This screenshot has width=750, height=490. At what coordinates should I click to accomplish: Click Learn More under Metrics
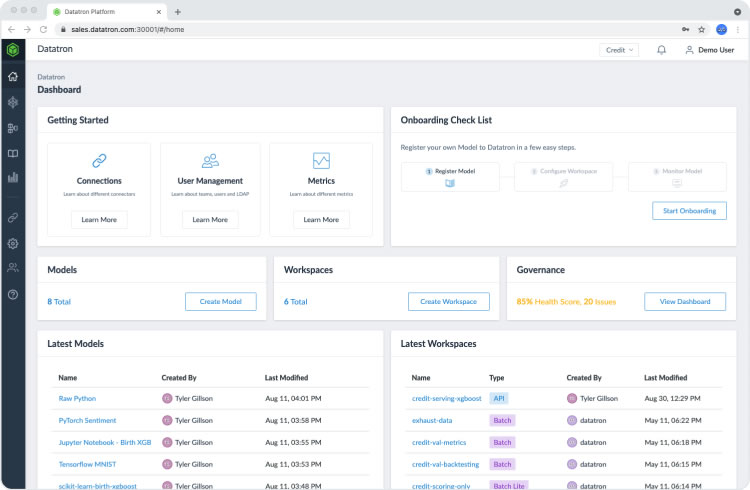click(x=321, y=220)
